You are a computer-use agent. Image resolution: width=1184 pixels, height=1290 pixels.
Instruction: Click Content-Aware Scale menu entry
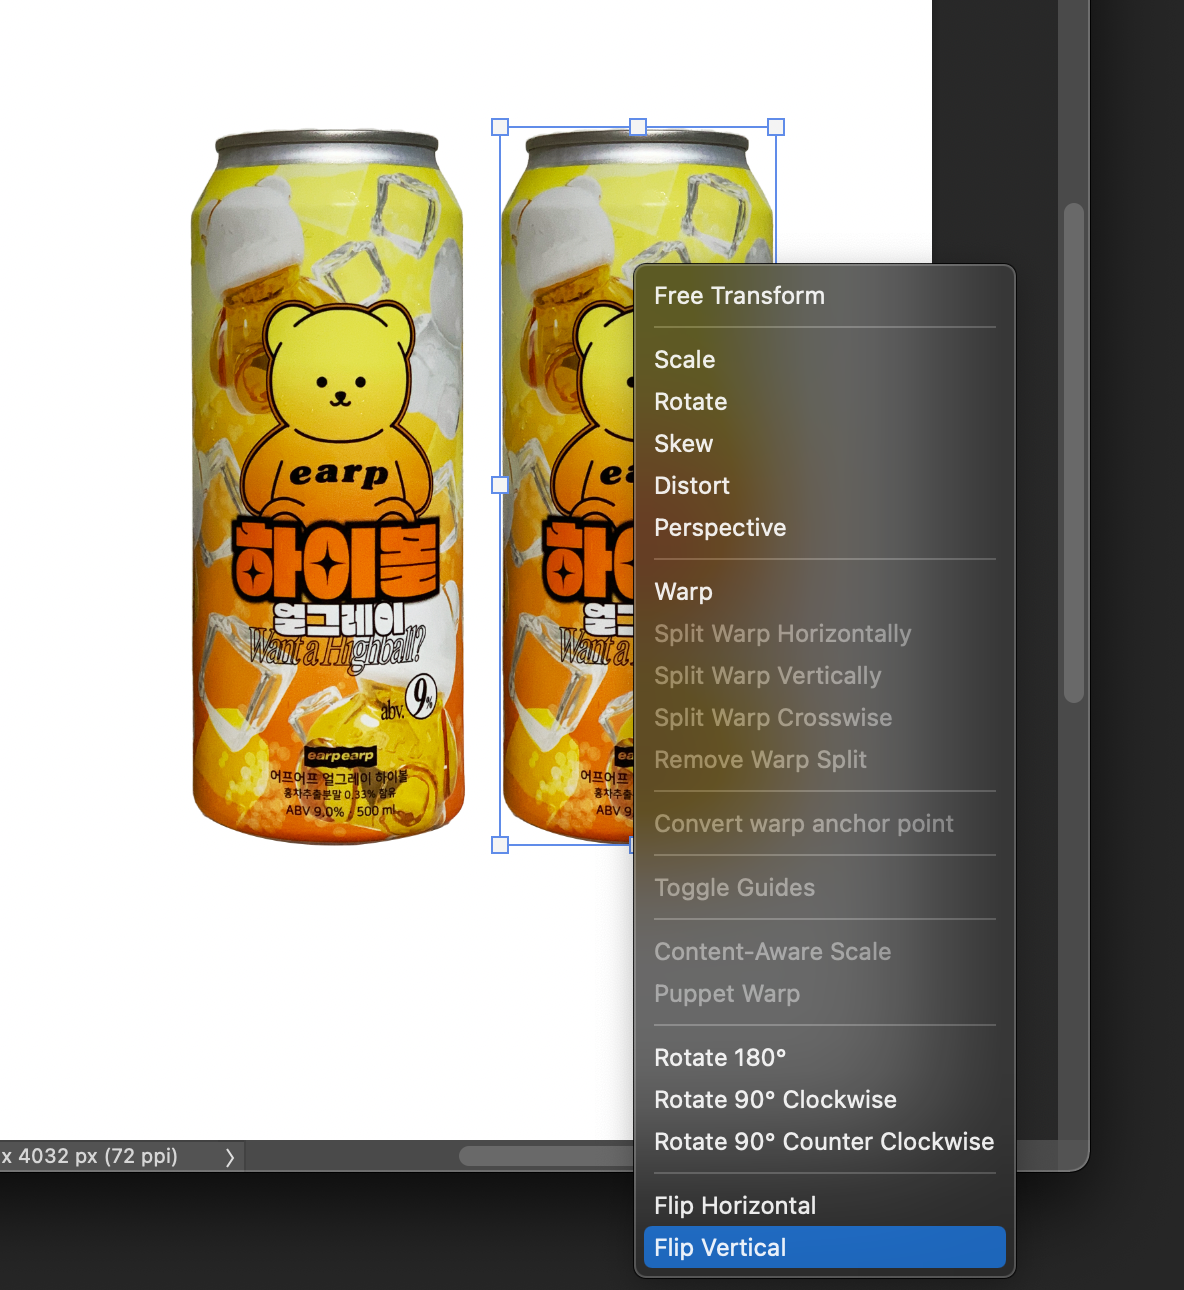tap(824, 952)
